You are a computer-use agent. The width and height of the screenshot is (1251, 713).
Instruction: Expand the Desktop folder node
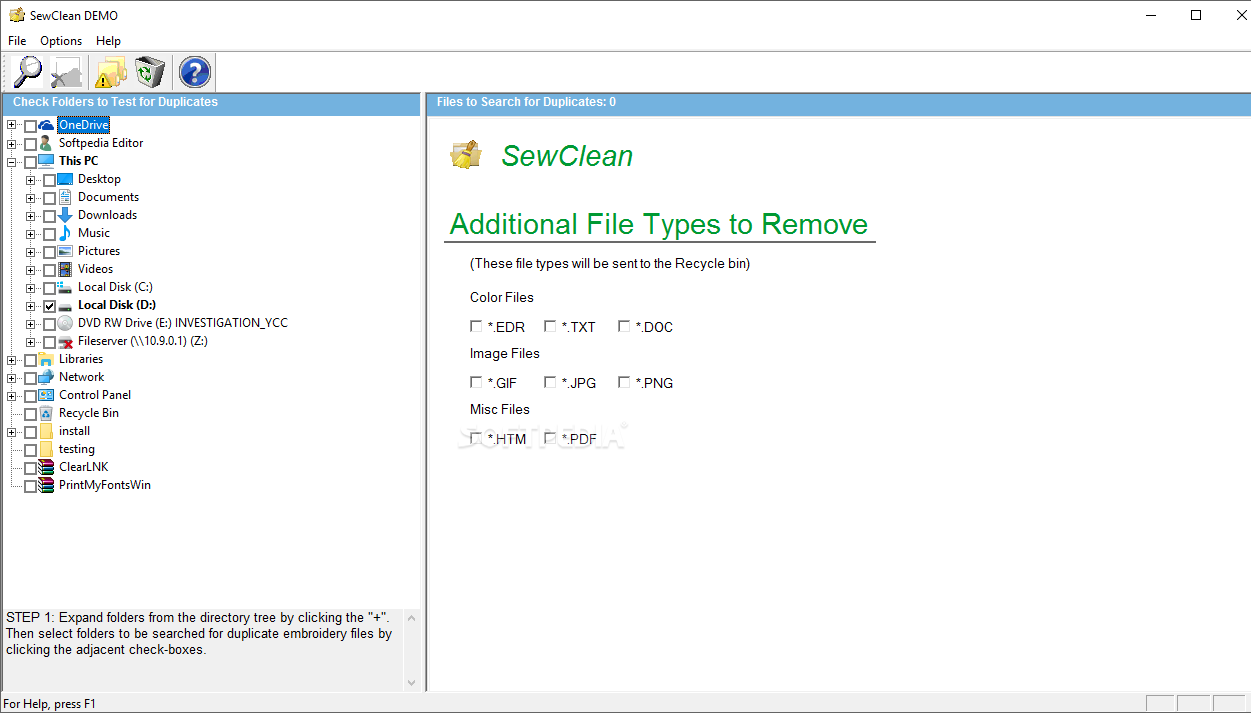(31, 180)
